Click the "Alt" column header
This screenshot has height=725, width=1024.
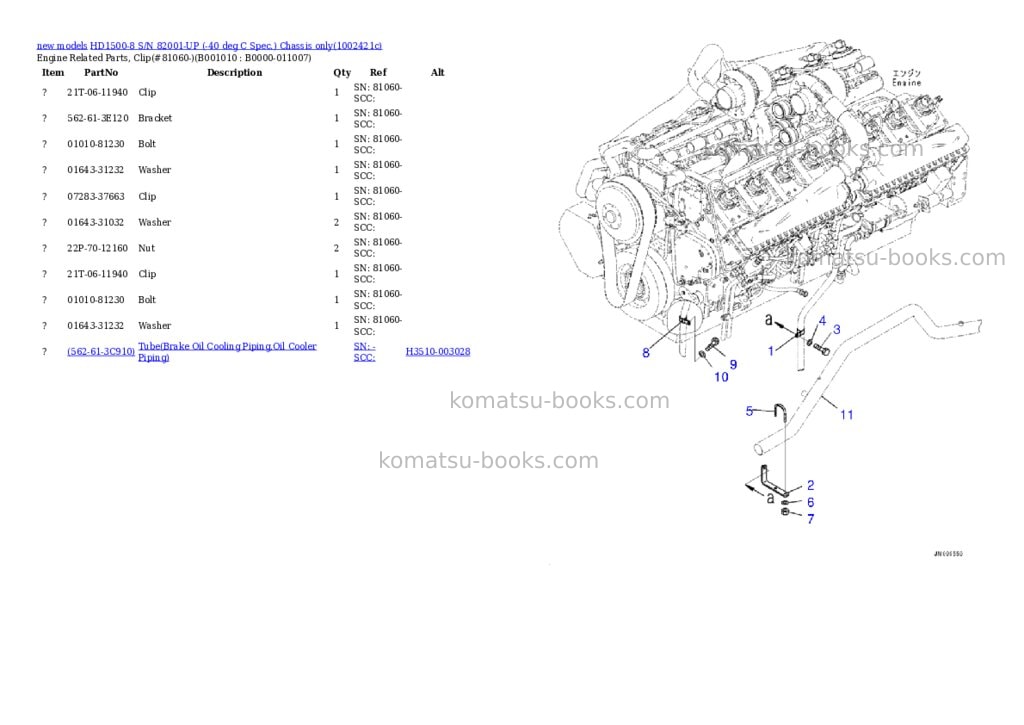coord(438,72)
